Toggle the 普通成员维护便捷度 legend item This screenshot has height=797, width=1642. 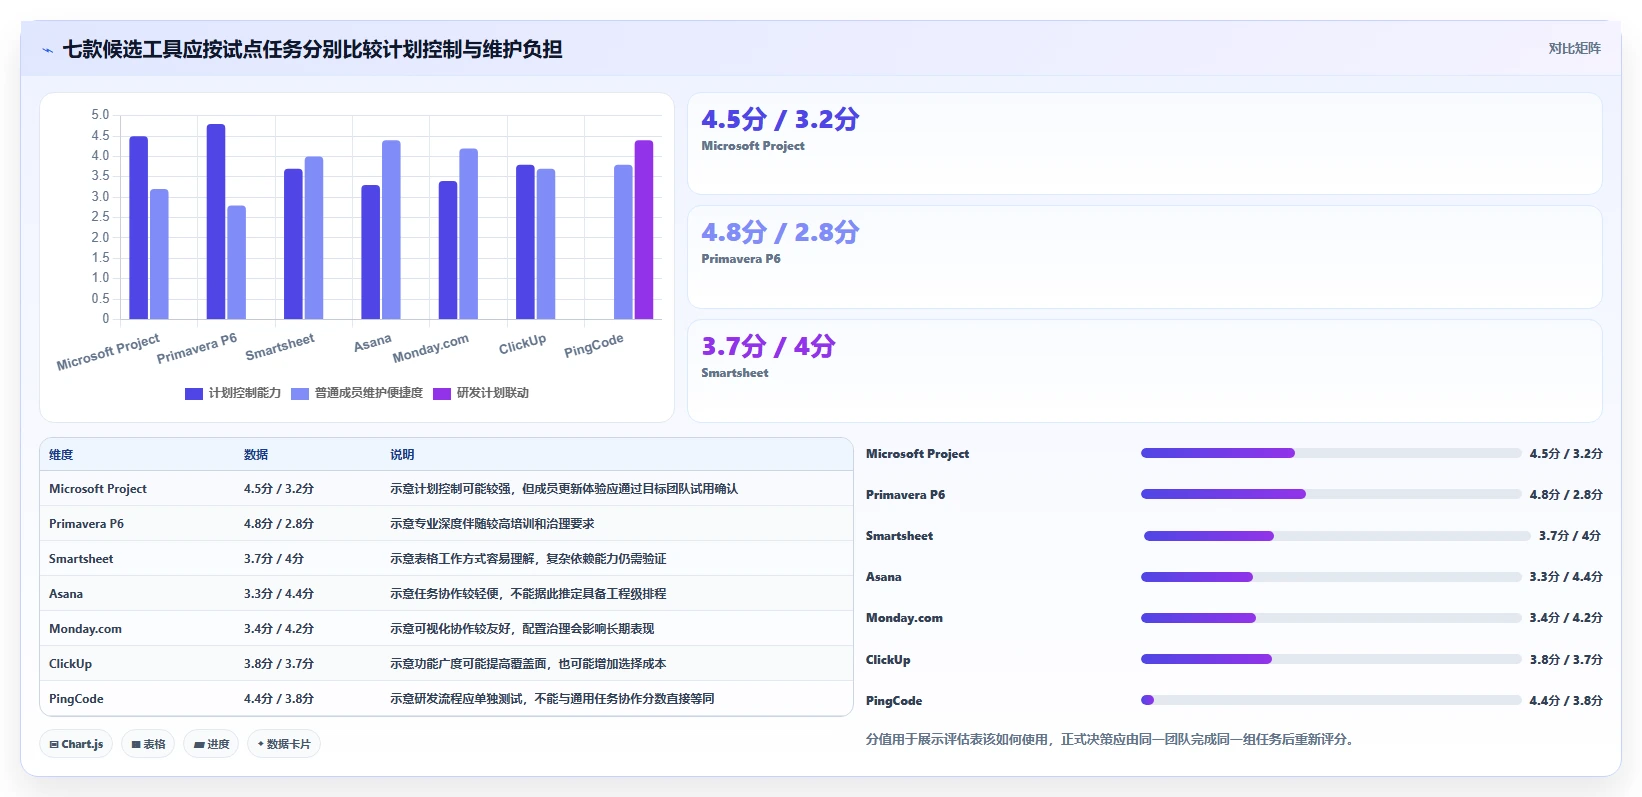tap(357, 393)
